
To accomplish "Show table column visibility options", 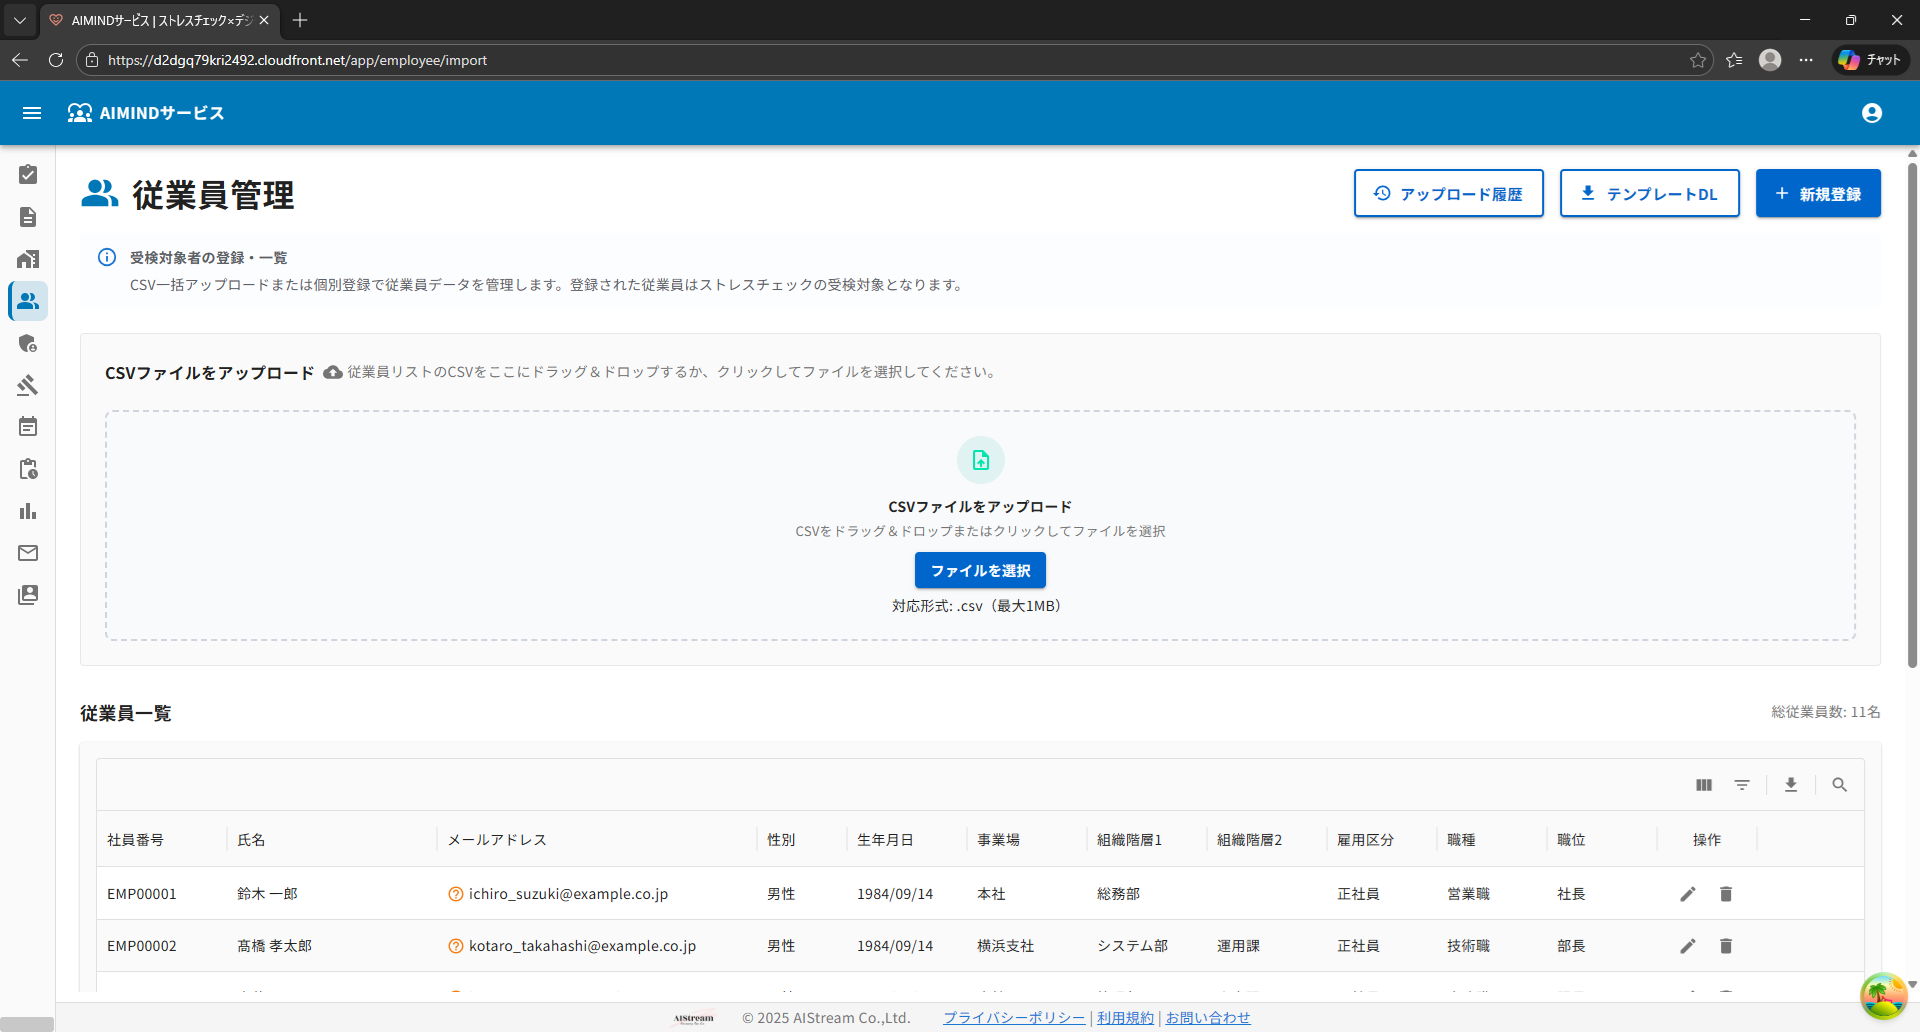I will click(1704, 785).
